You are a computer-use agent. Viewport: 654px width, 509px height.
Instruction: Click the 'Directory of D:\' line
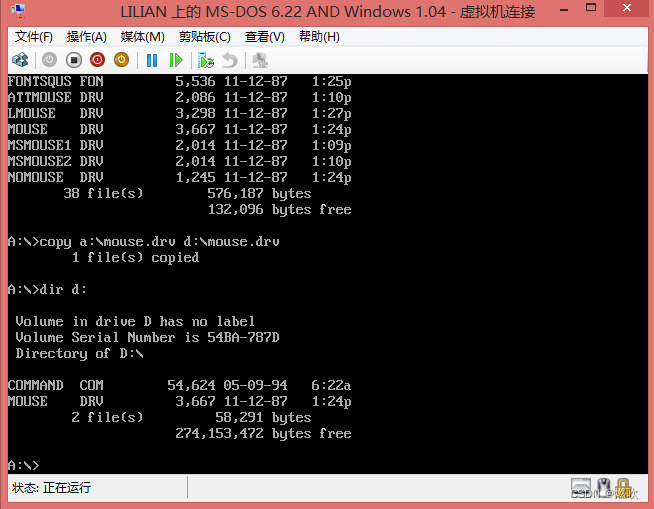[x=80, y=353]
